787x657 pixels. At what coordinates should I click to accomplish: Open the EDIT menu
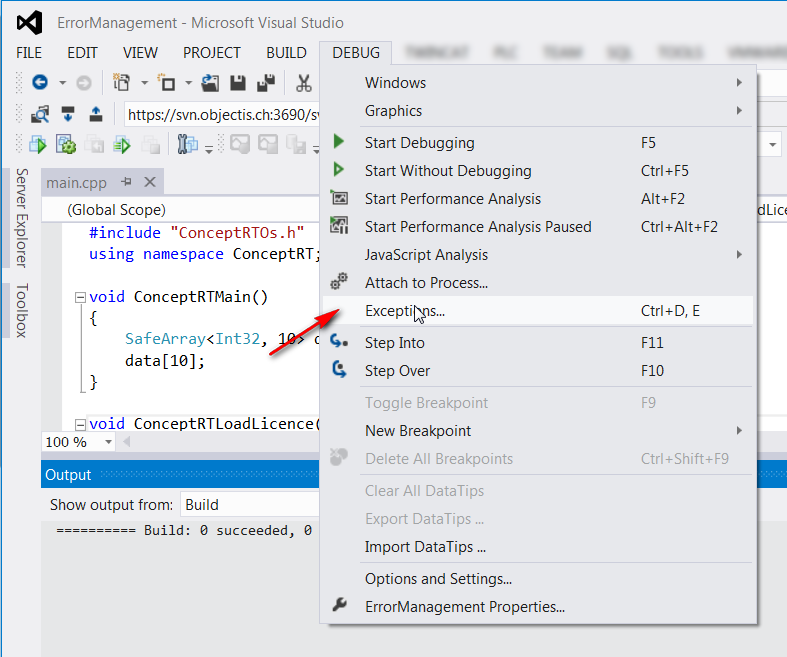pos(82,53)
